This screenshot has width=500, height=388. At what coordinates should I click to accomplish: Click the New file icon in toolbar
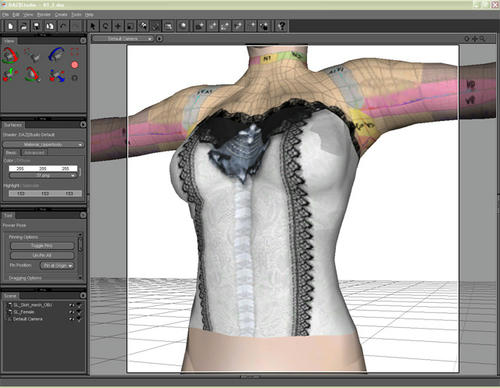(x=10, y=26)
